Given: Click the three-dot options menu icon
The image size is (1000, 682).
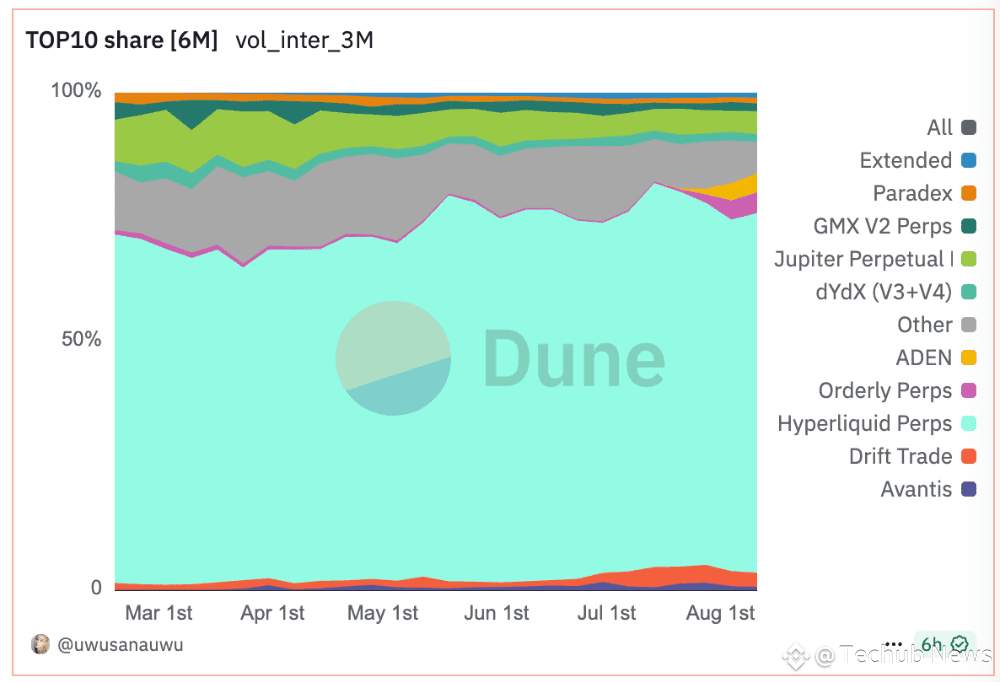Looking at the screenshot, I should [x=894, y=644].
